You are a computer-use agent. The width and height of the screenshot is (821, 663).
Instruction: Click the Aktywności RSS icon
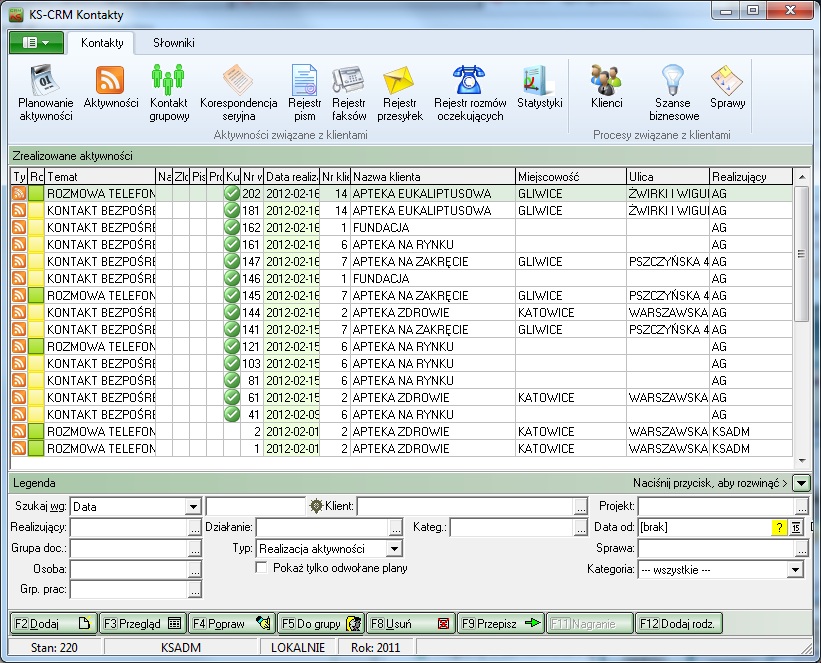(x=110, y=81)
